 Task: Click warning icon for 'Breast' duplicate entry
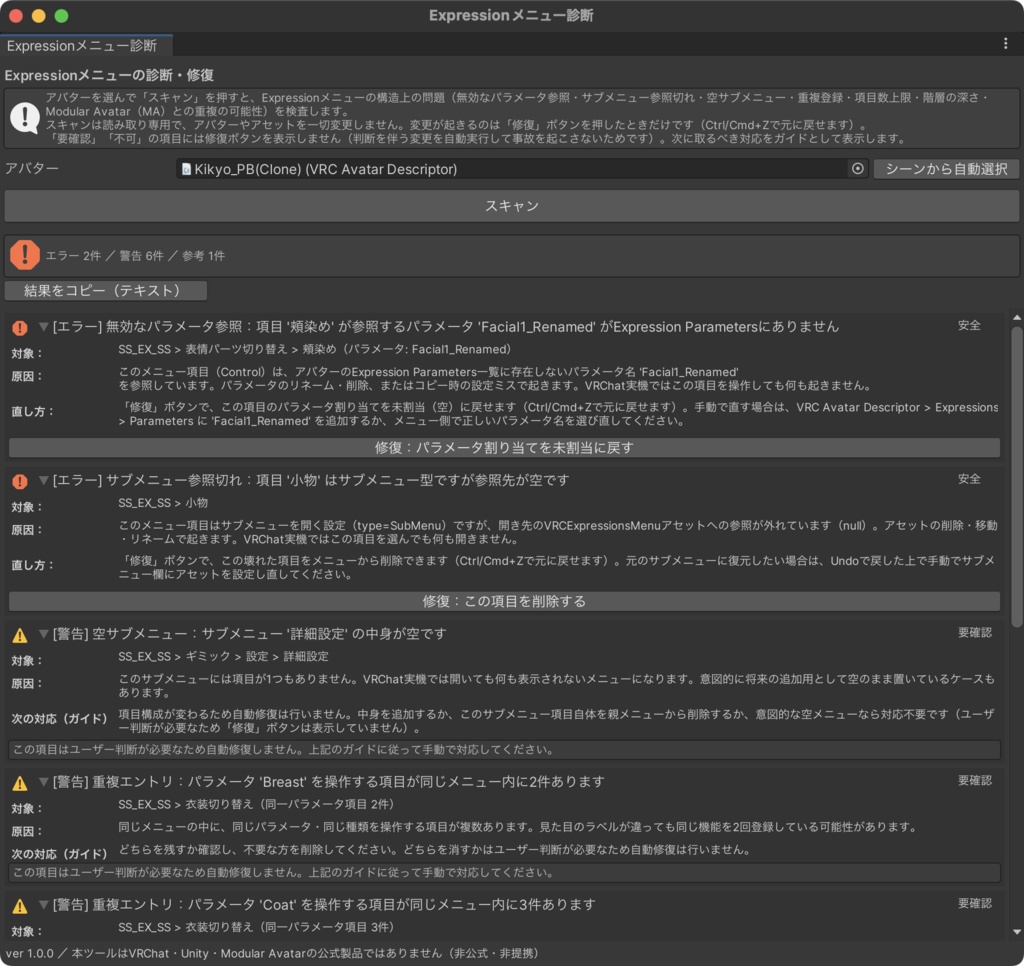coord(20,782)
